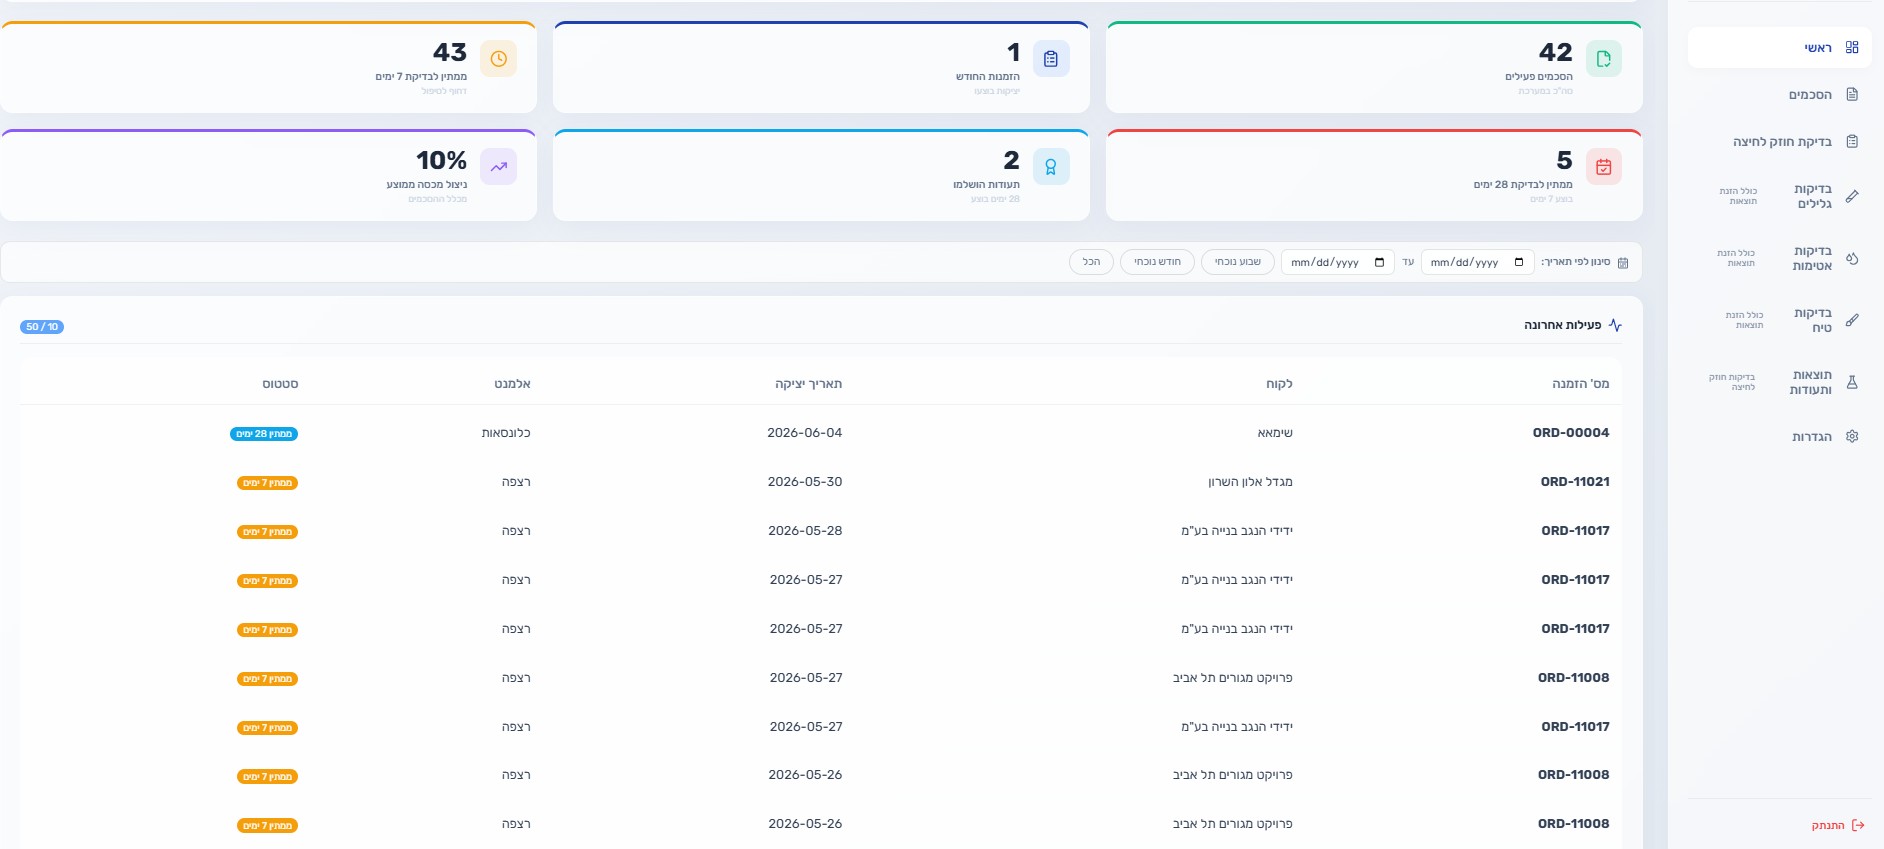The width and height of the screenshot is (1884, 849).
Task: Click the red calendar icon on the 5 card
Action: tap(1604, 167)
